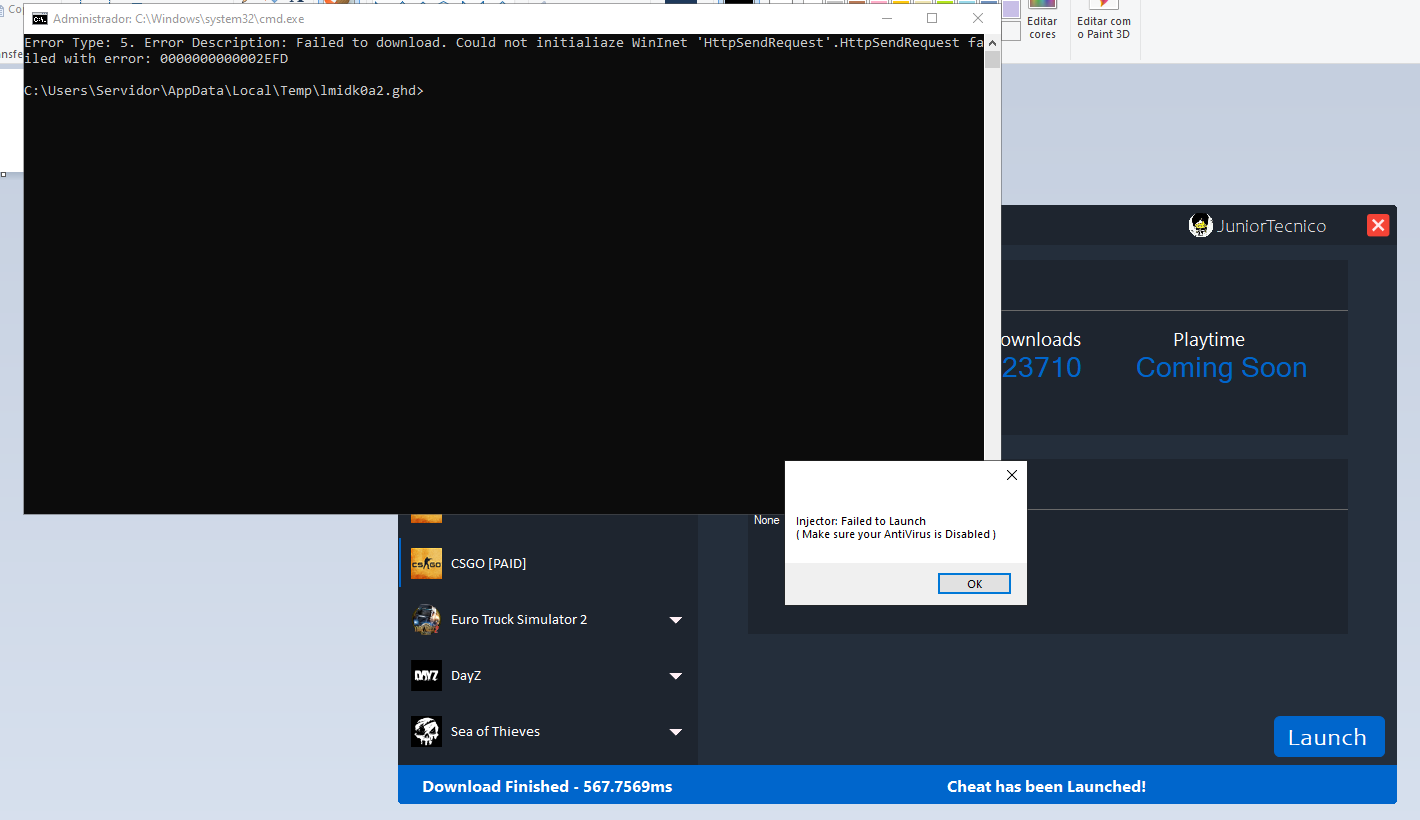Click the CSGO game icon

pyautogui.click(x=426, y=564)
